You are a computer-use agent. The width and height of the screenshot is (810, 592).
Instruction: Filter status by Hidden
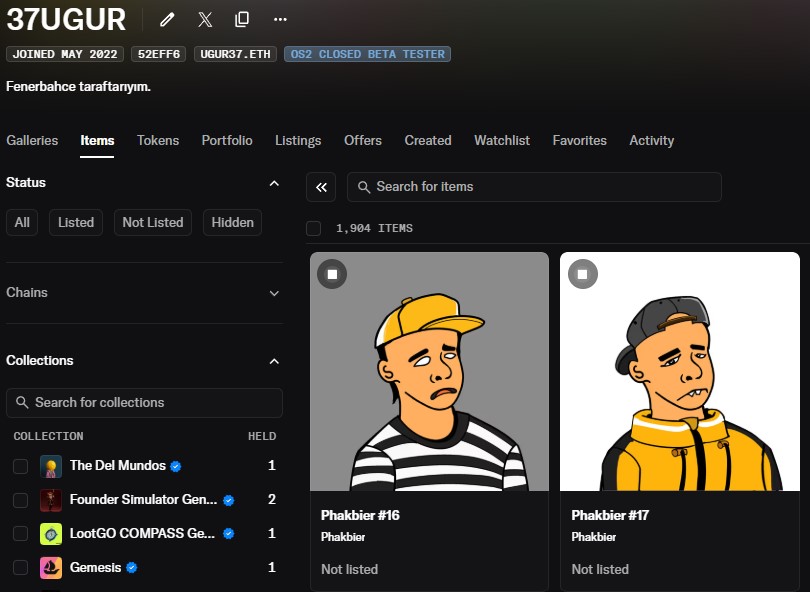pos(232,223)
